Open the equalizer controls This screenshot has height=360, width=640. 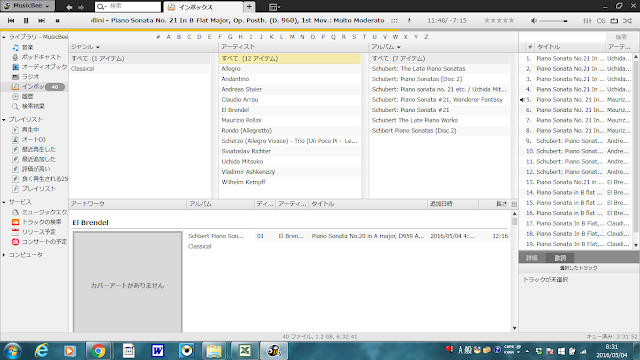pyautogui.click(x=587, y=20)
